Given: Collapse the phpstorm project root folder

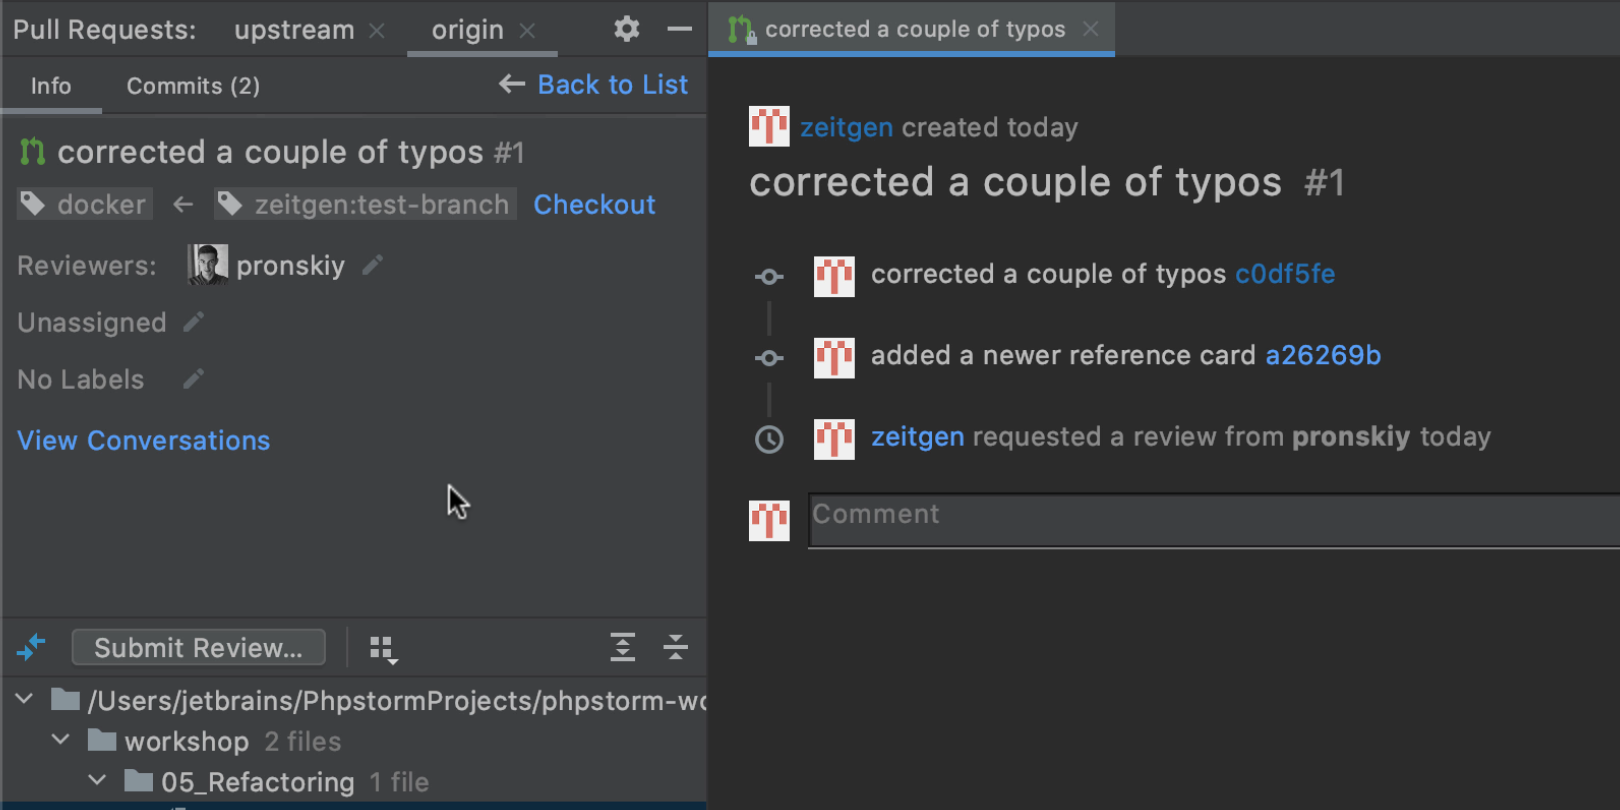Looking at the screenshot, I should coord(25,699).
